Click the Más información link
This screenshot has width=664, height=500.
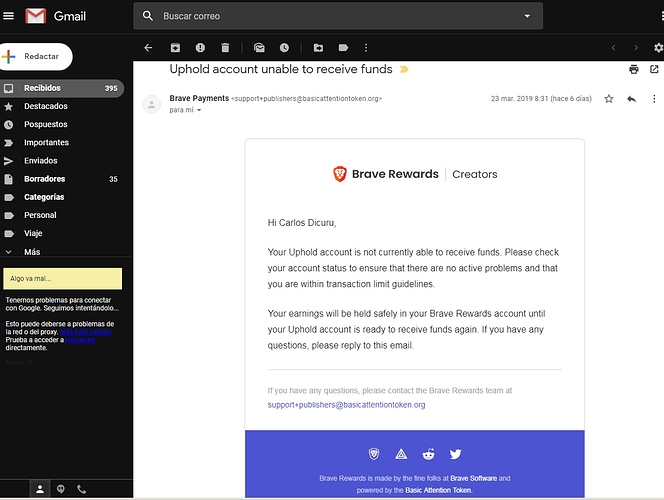86,332
